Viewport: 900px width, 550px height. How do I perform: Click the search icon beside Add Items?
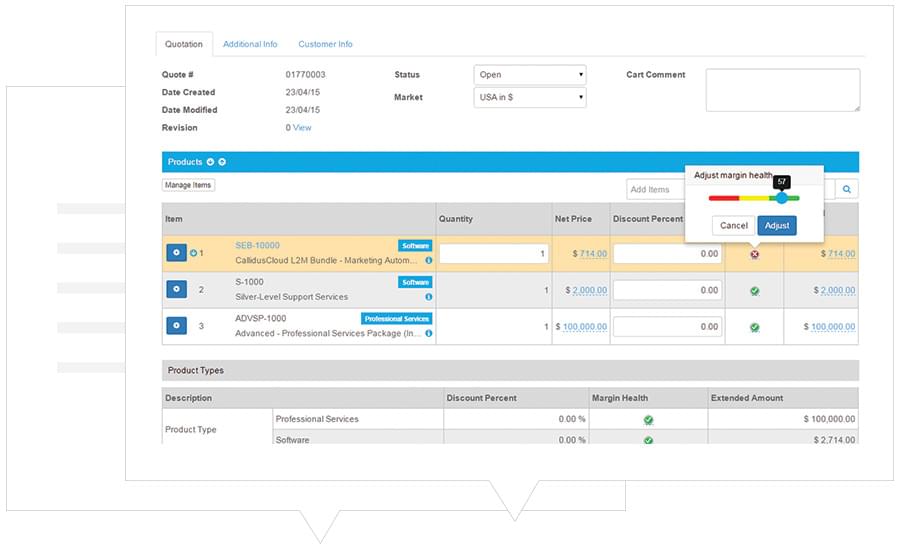coord(847,189)
